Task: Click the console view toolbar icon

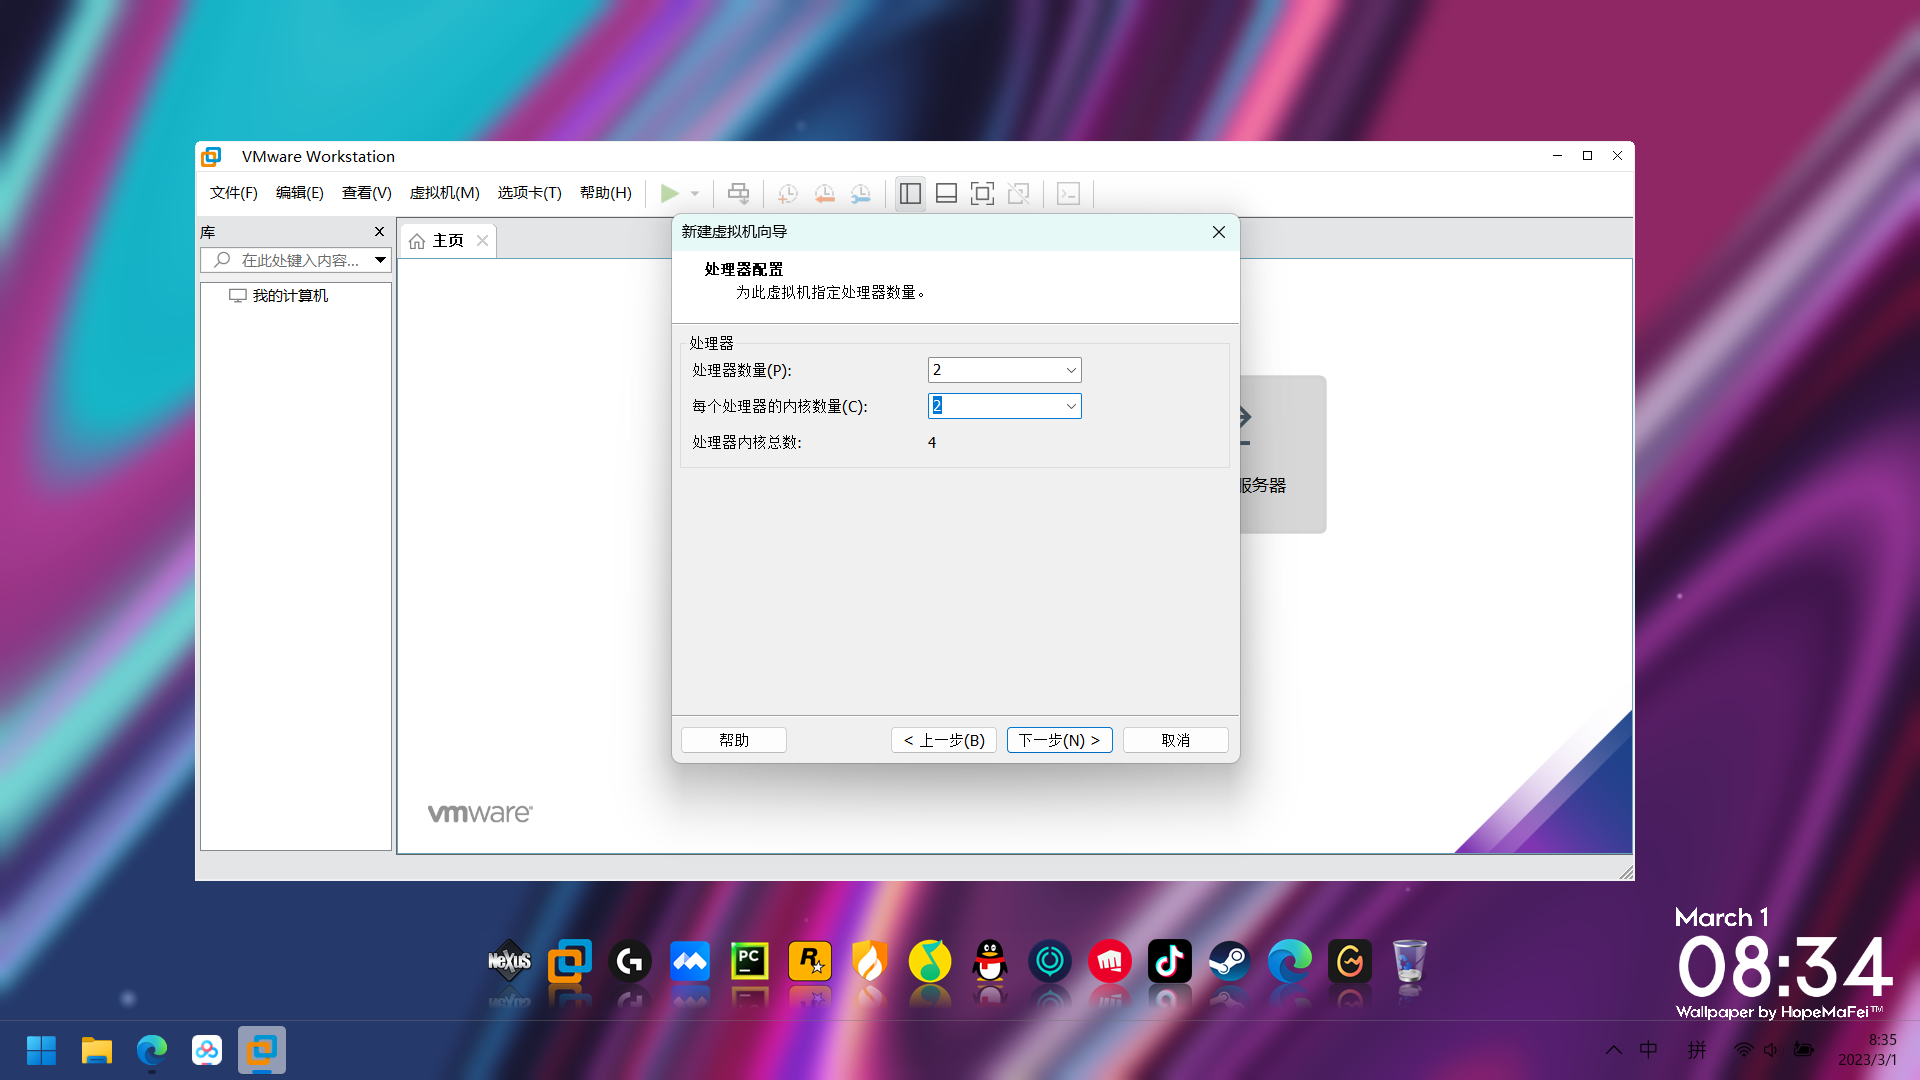Action: pos(1068,193)
